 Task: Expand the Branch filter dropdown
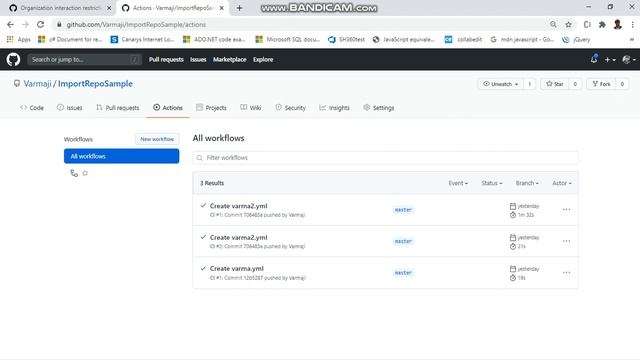click(x=527, y=183)
